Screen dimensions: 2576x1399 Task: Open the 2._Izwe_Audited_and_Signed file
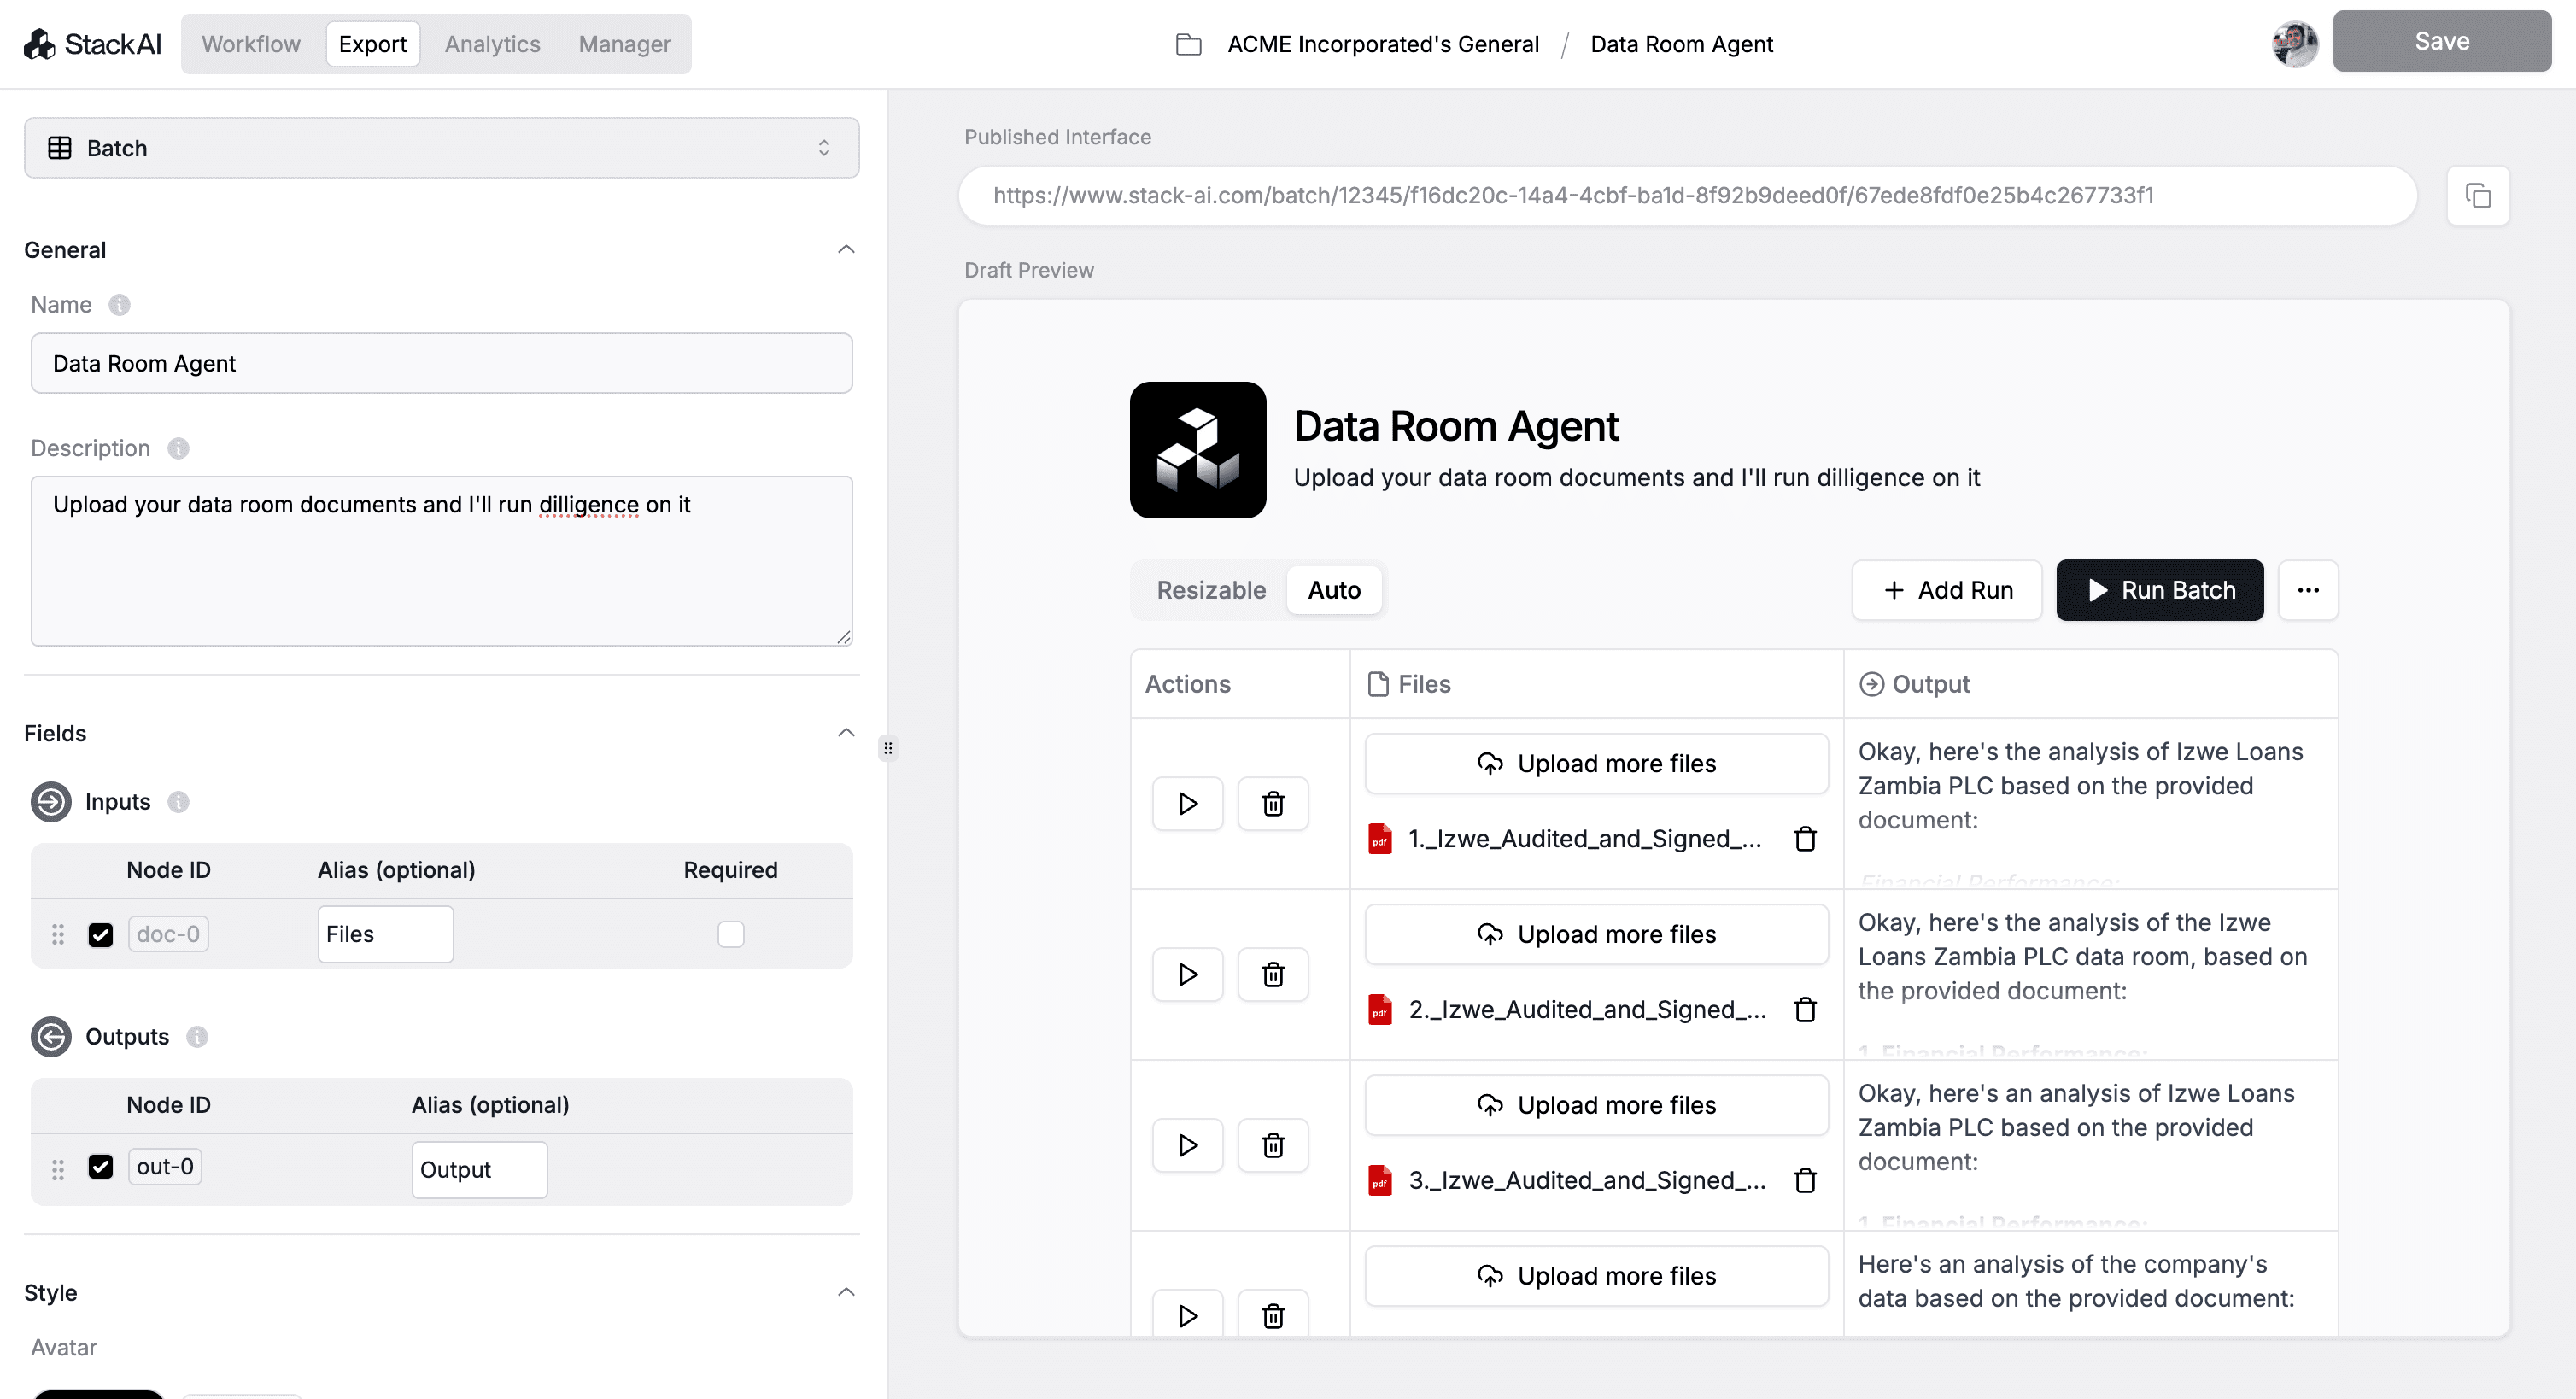(1586, 1010)
